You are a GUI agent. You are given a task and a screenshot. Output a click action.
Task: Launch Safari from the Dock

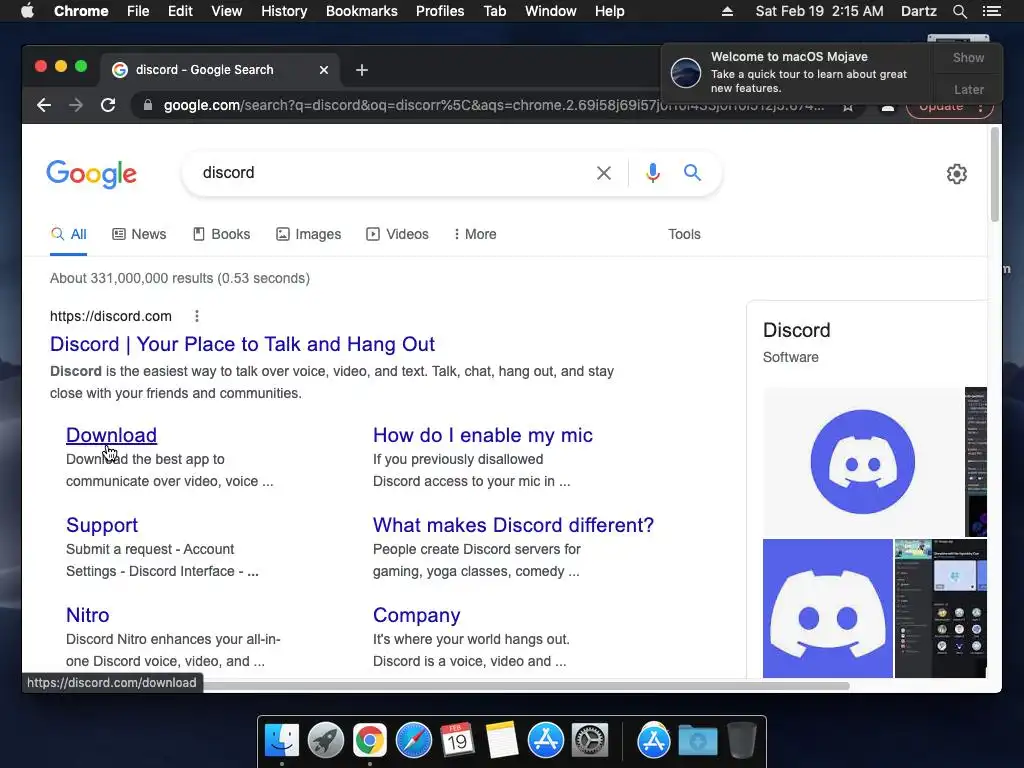[x=413, y=741]
